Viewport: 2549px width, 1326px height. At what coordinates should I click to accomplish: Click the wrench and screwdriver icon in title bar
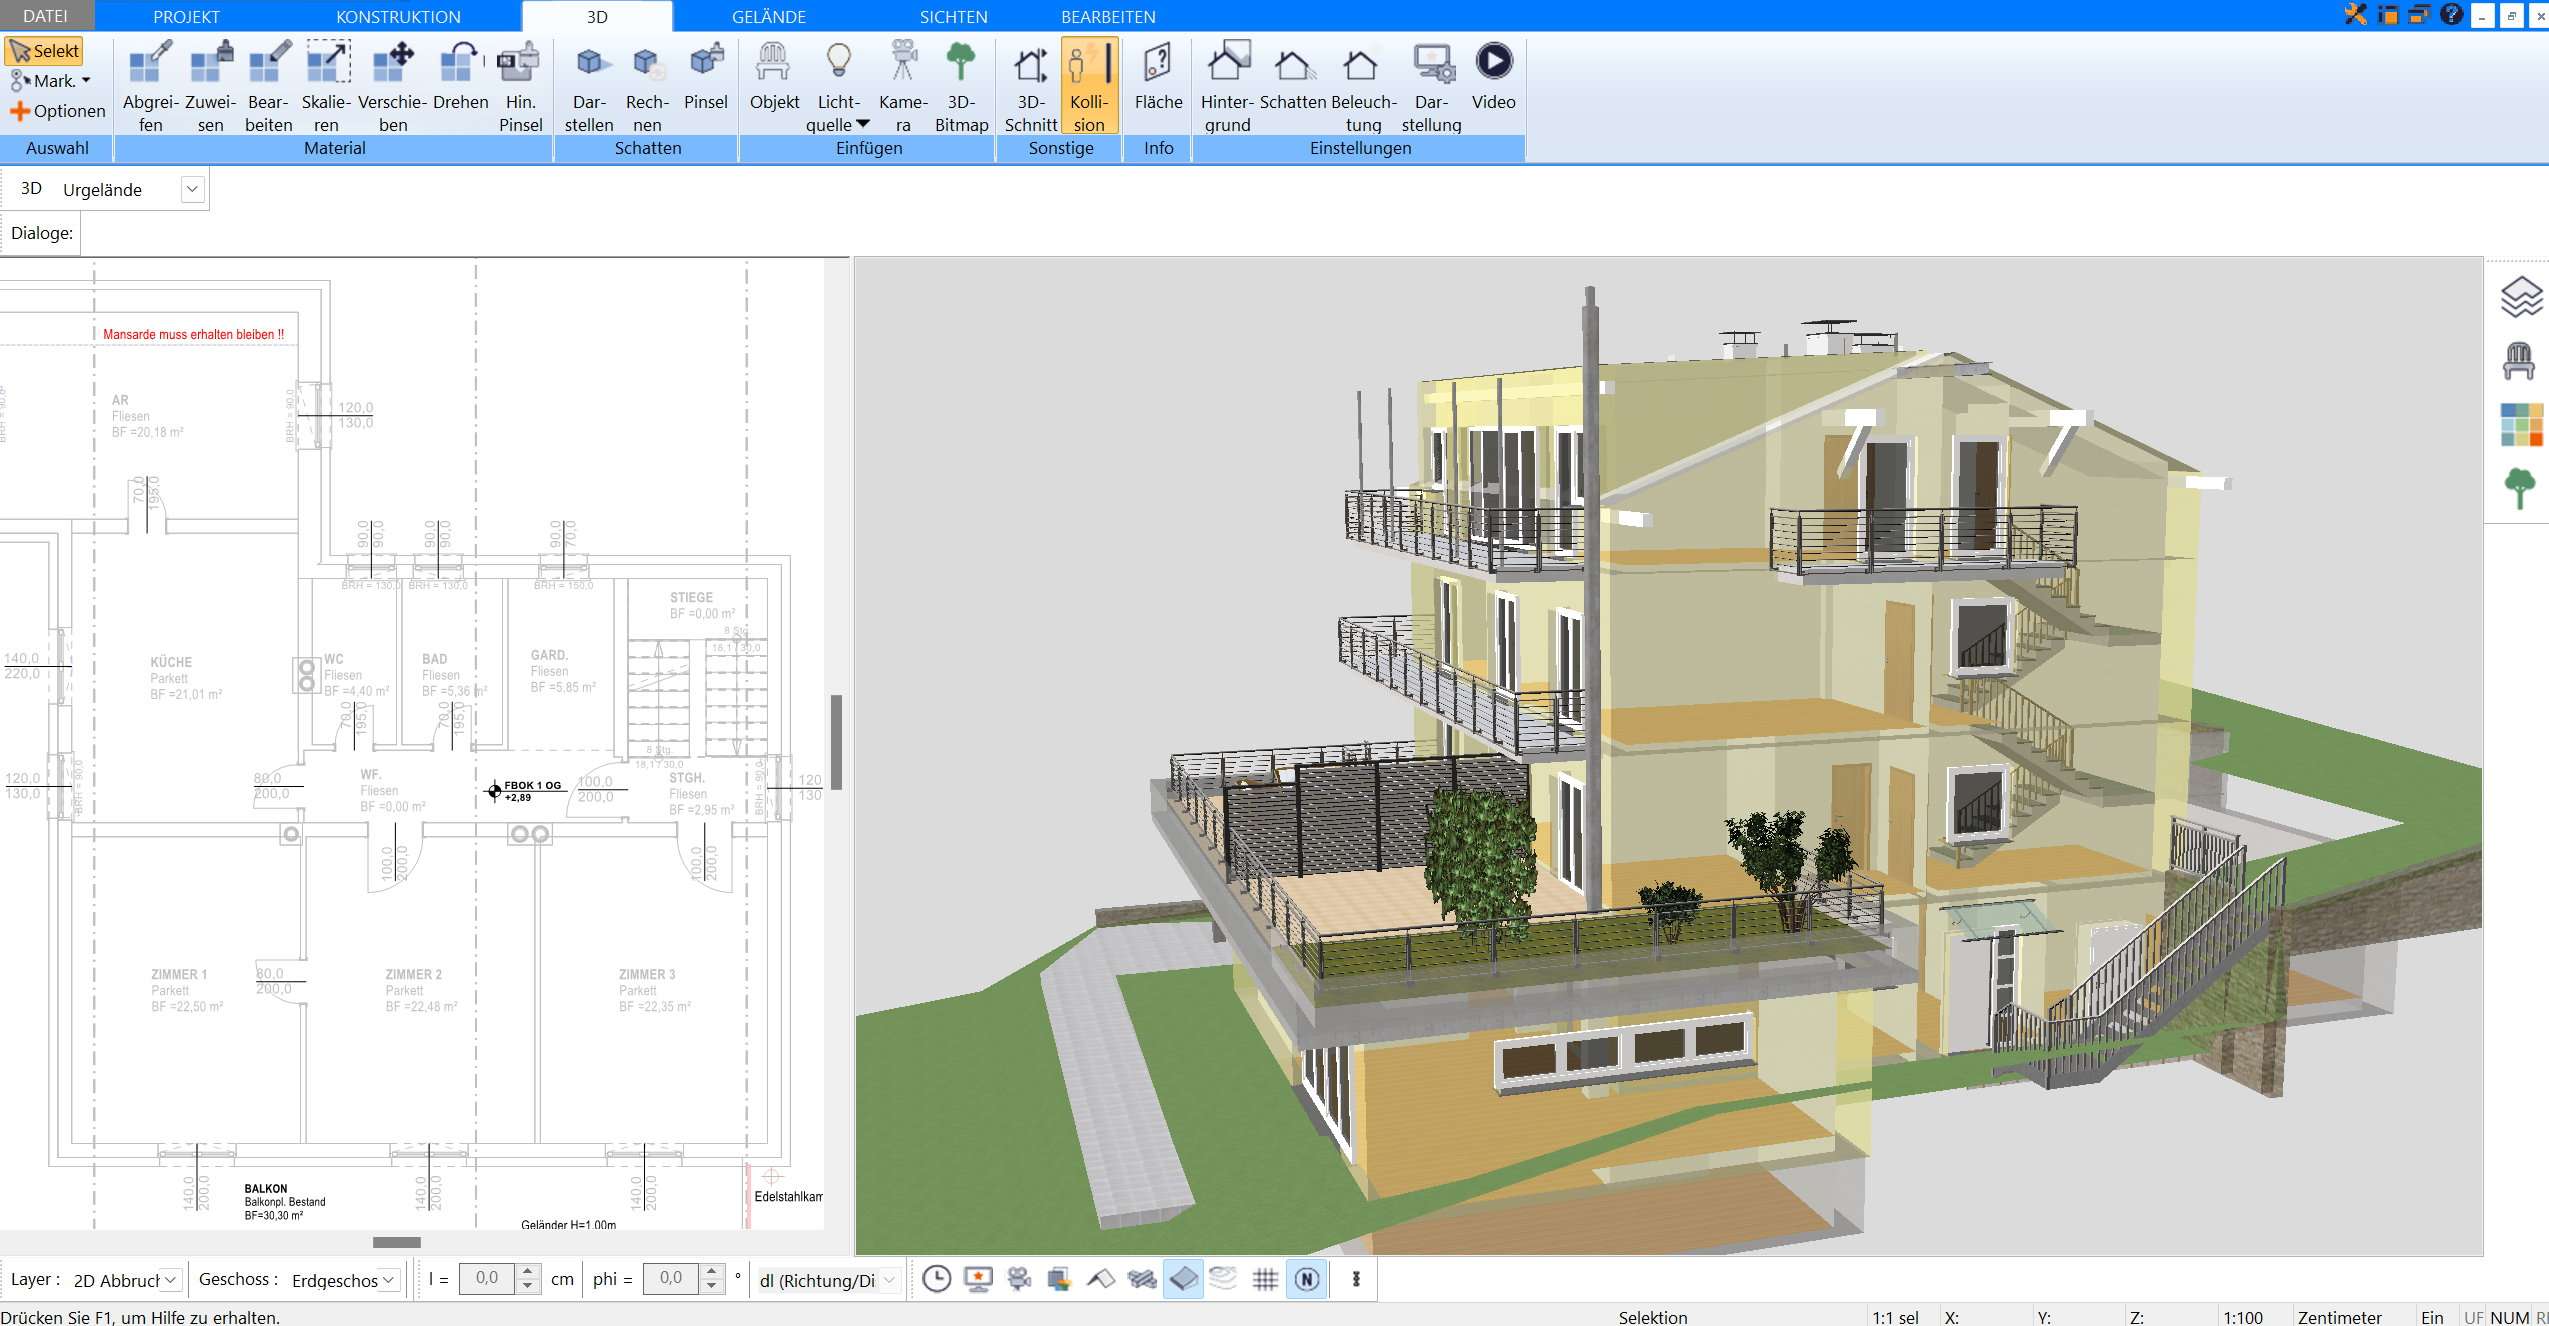pos(2355,15)
